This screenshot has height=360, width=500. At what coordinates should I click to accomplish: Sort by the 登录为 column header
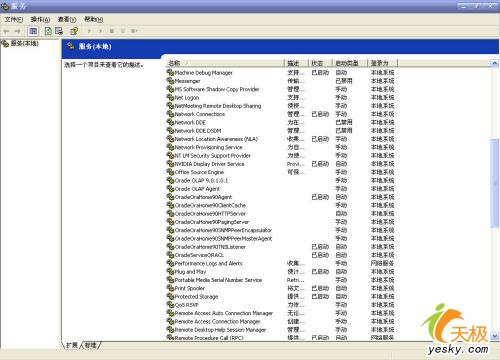383,63
